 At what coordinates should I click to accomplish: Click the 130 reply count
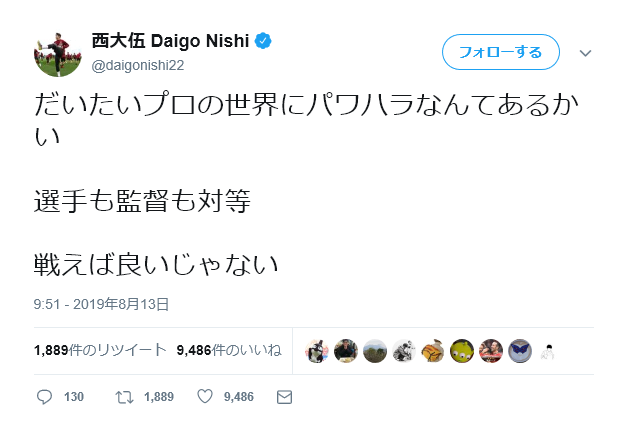point(74,397)
